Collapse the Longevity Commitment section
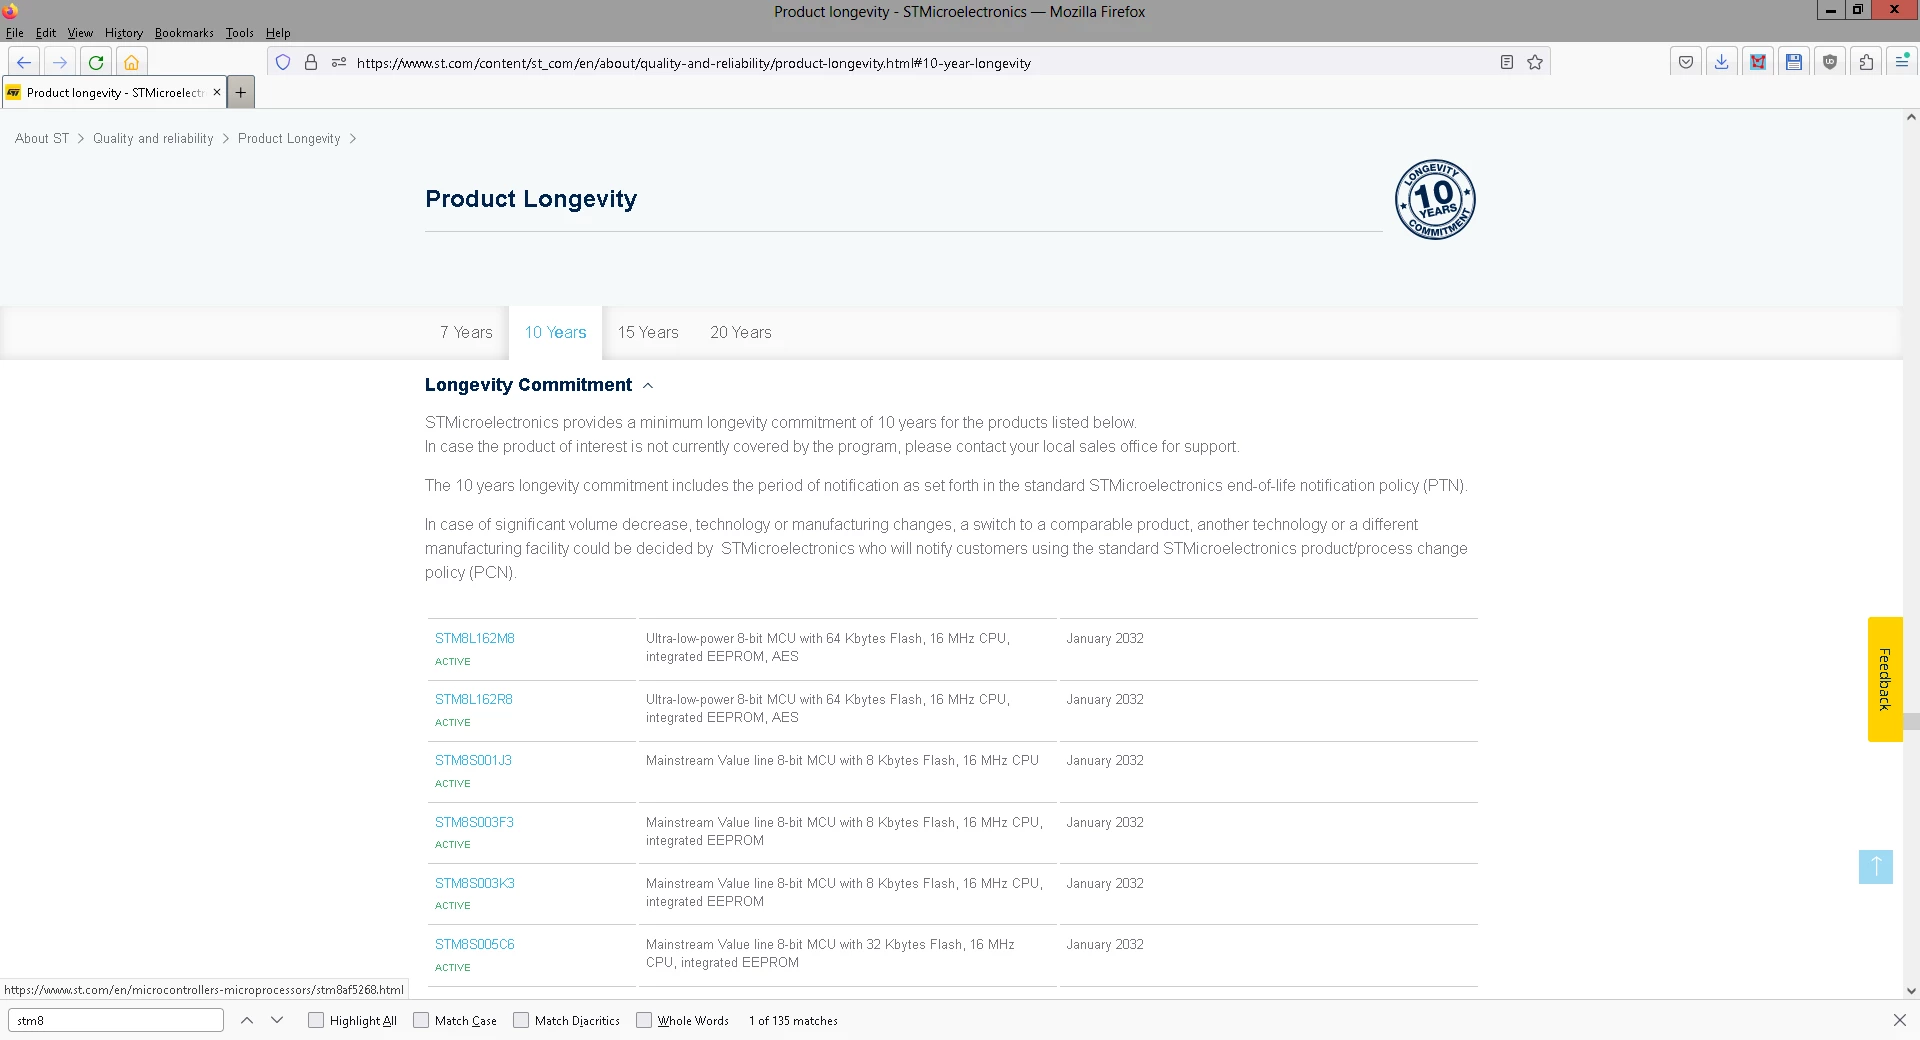The height and width of the screenshot is (1040, 1920). [x=648, y=386]
